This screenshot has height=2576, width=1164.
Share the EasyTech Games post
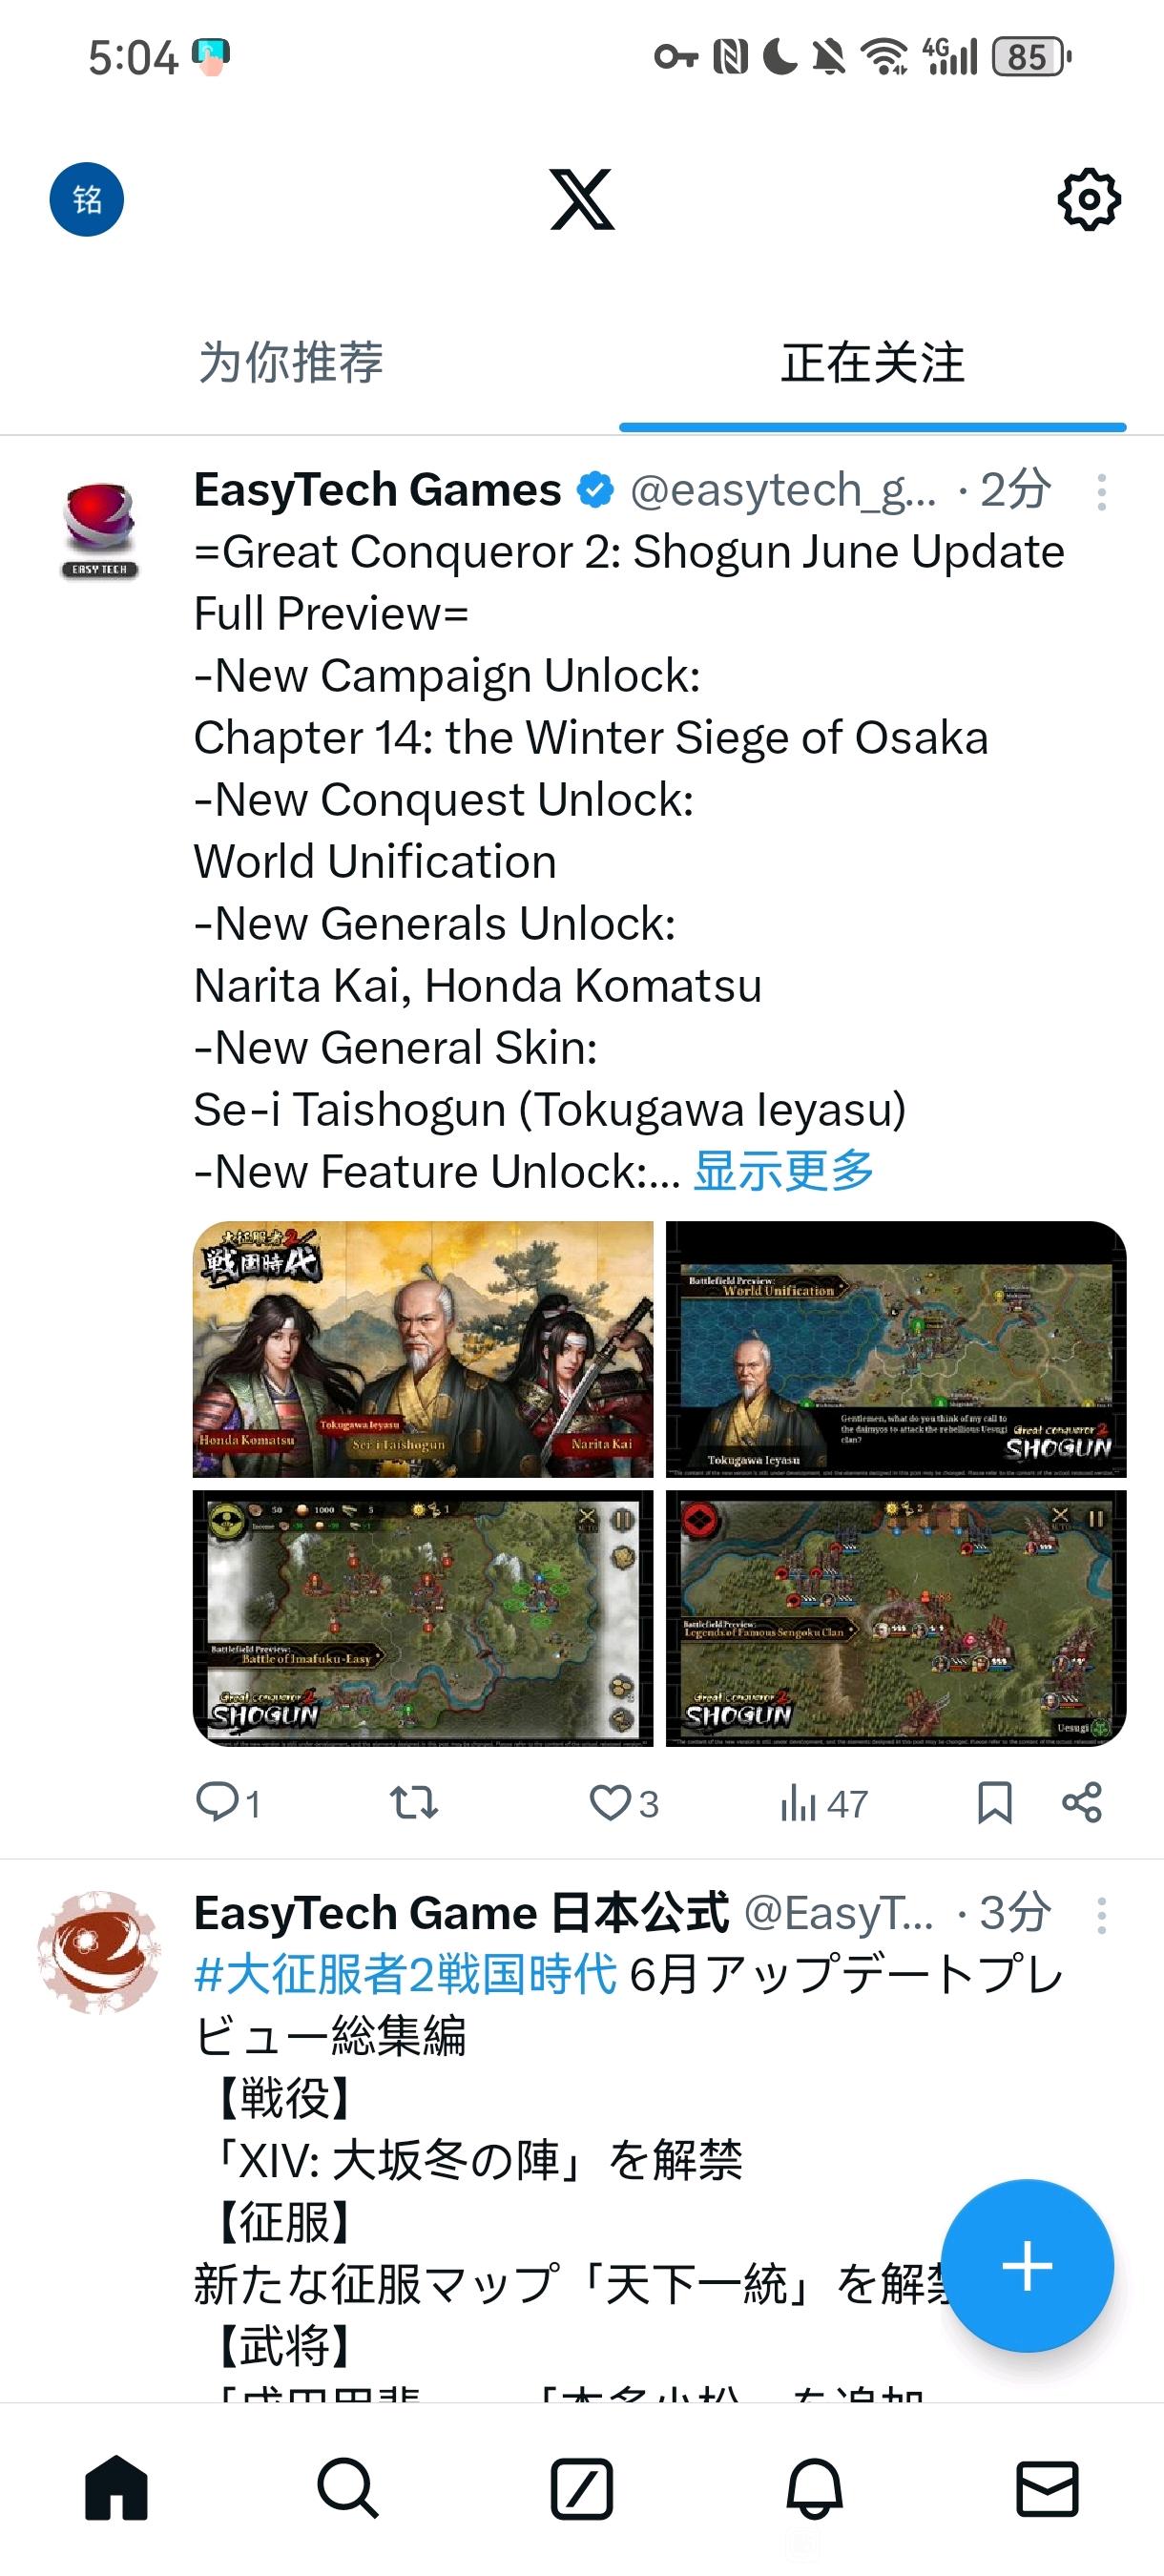[1081, 1802]
